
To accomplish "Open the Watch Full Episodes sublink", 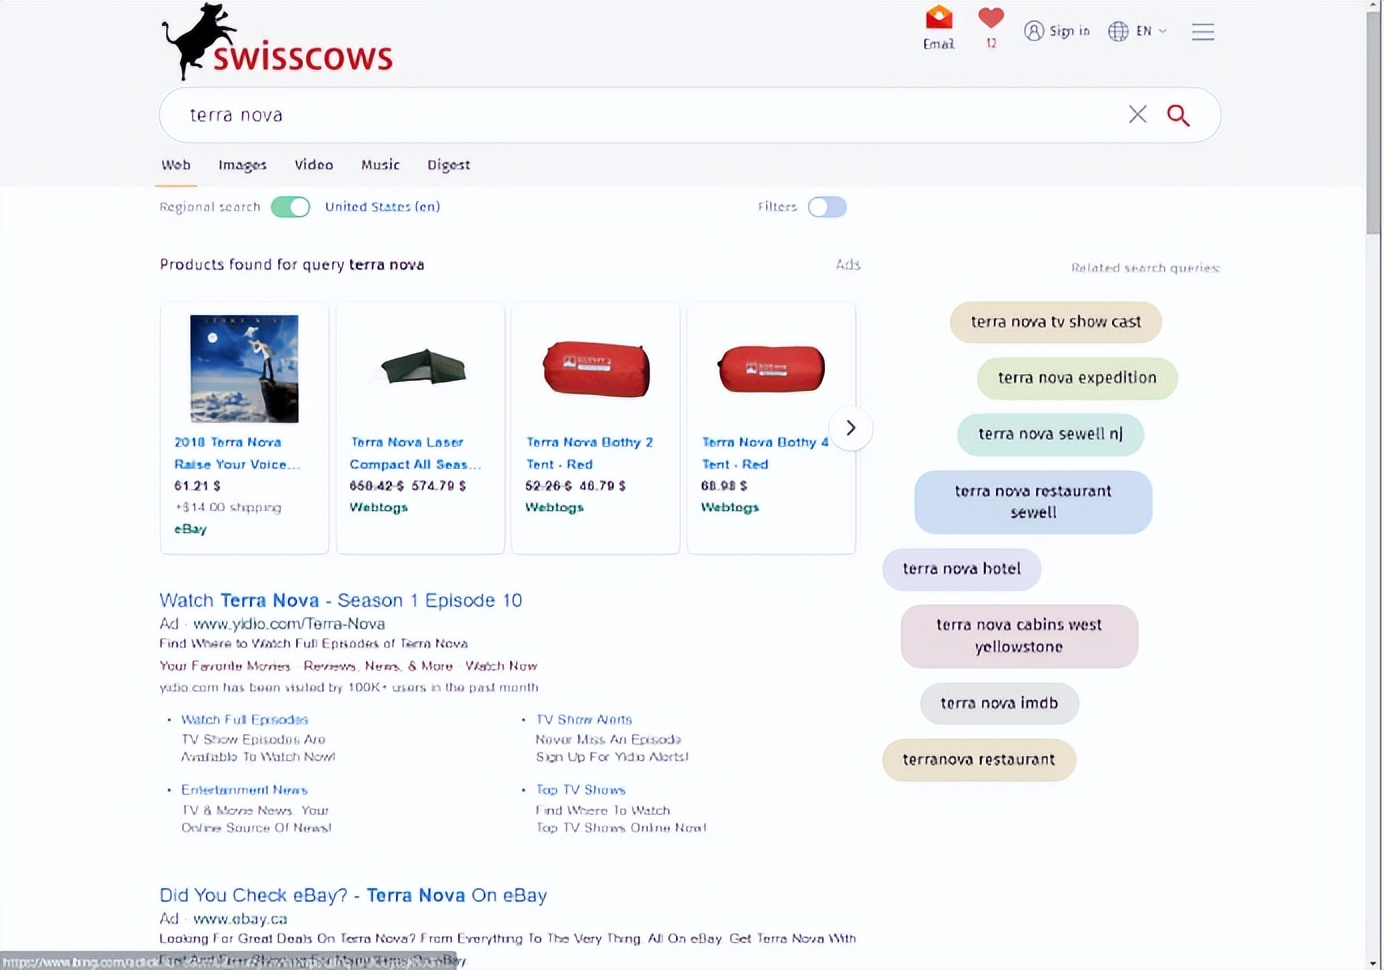I will click(x=244, y=720).
